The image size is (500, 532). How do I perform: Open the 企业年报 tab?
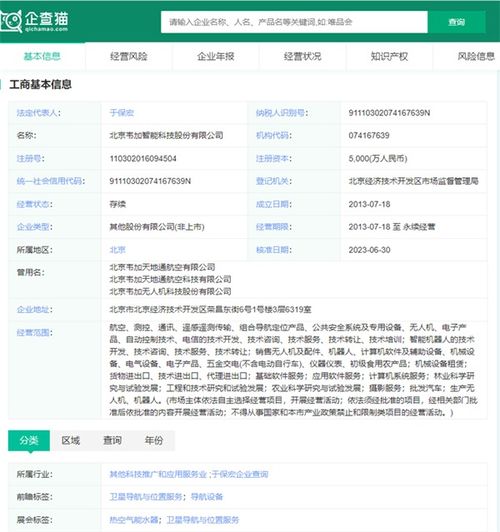click(216, 56)
